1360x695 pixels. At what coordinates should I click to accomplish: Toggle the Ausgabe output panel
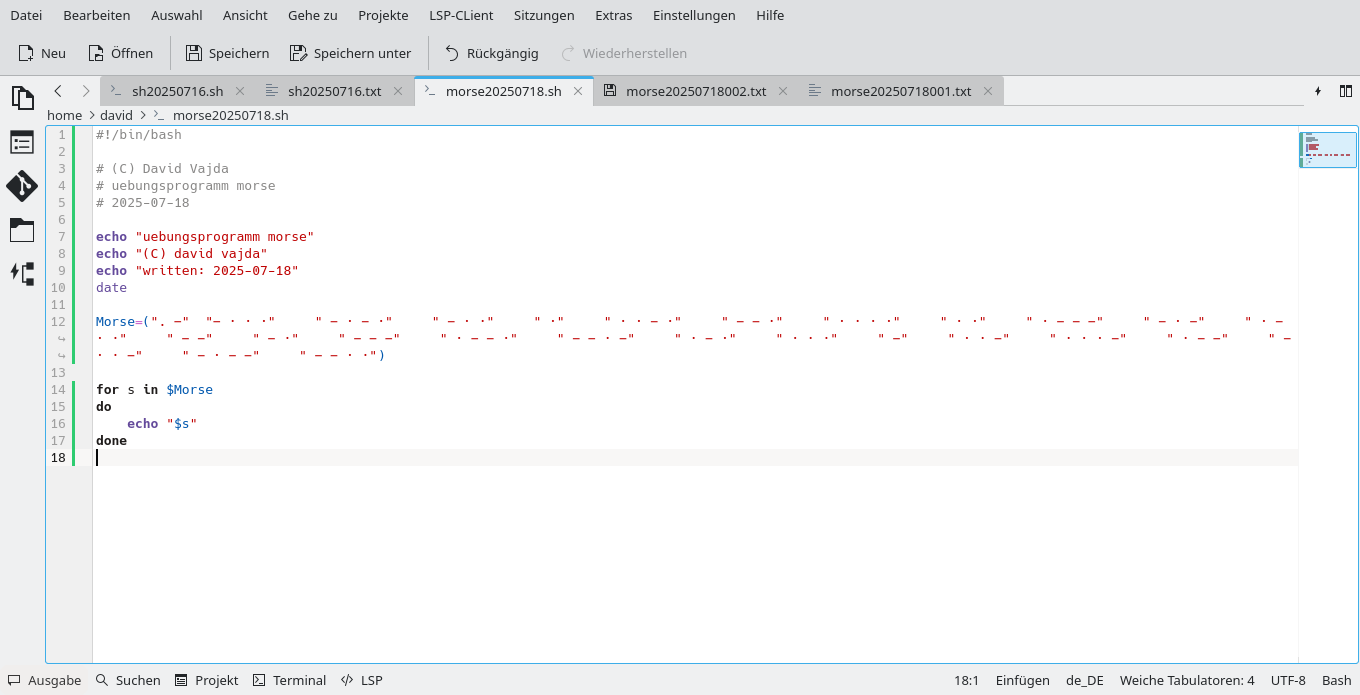pyautogui.click(x=45, y=680)
